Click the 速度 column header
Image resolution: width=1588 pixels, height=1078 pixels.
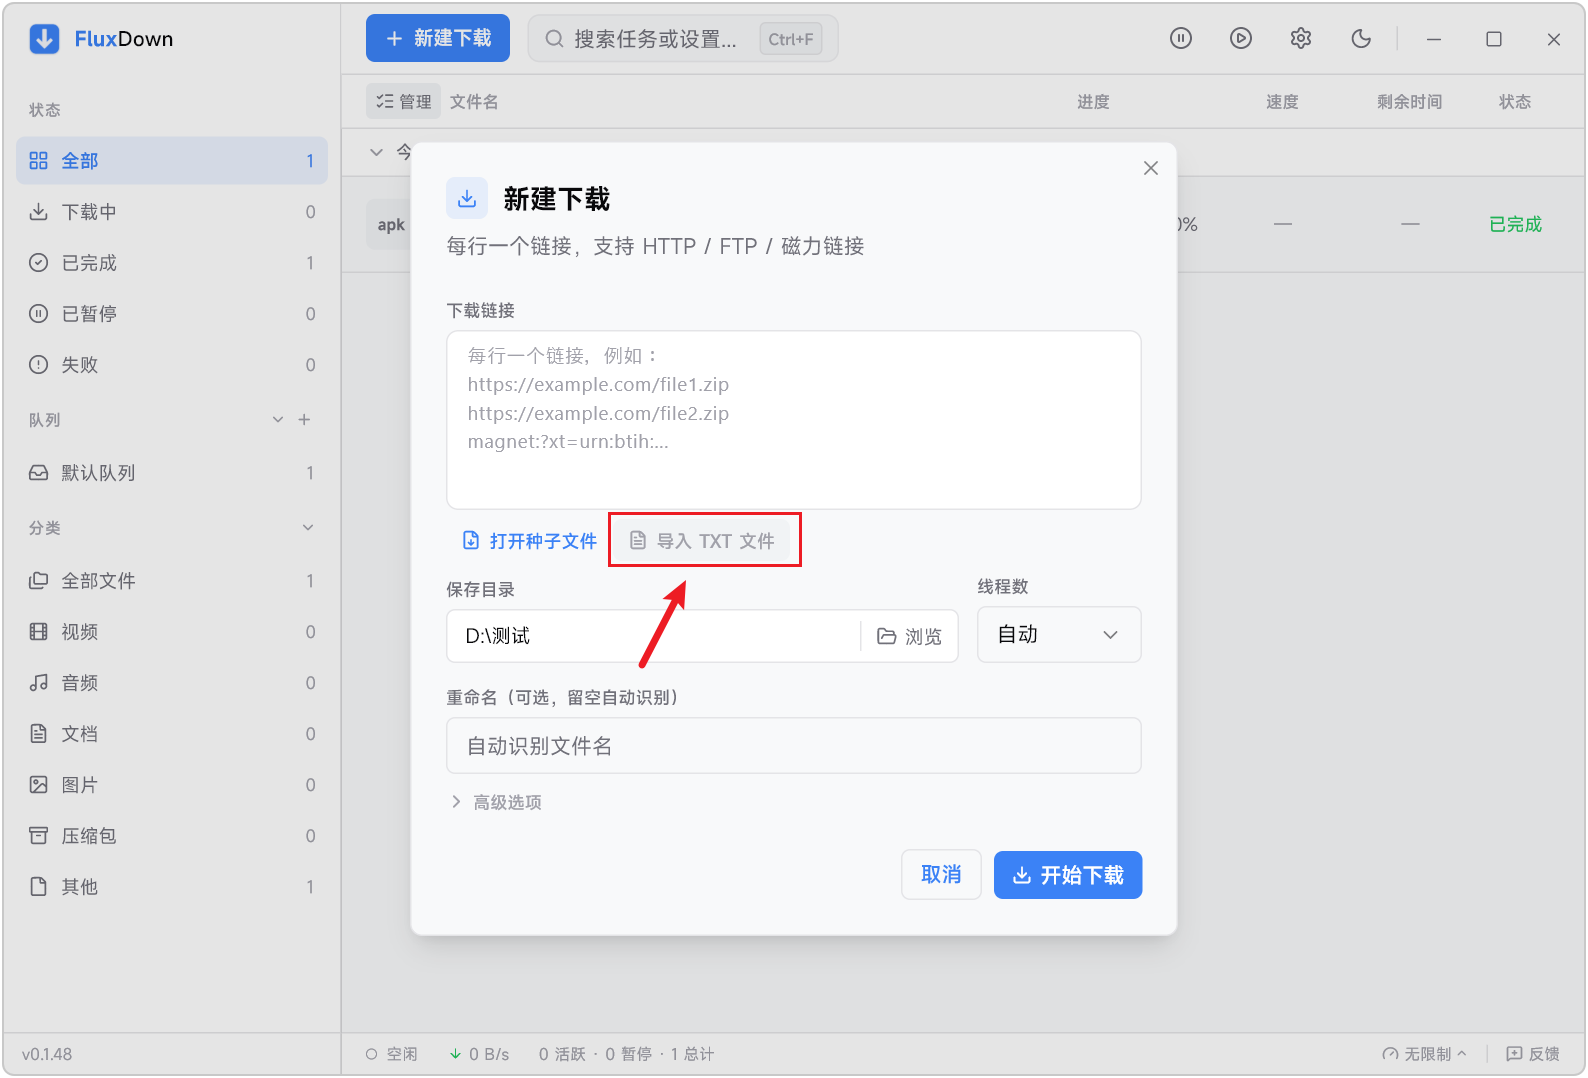[1282, 102]
